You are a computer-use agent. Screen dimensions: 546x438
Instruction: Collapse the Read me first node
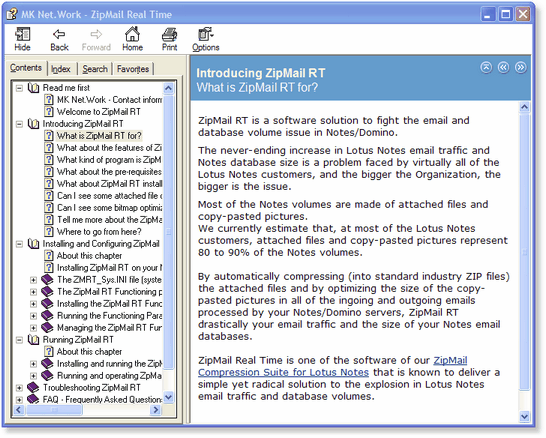[20, 88]
